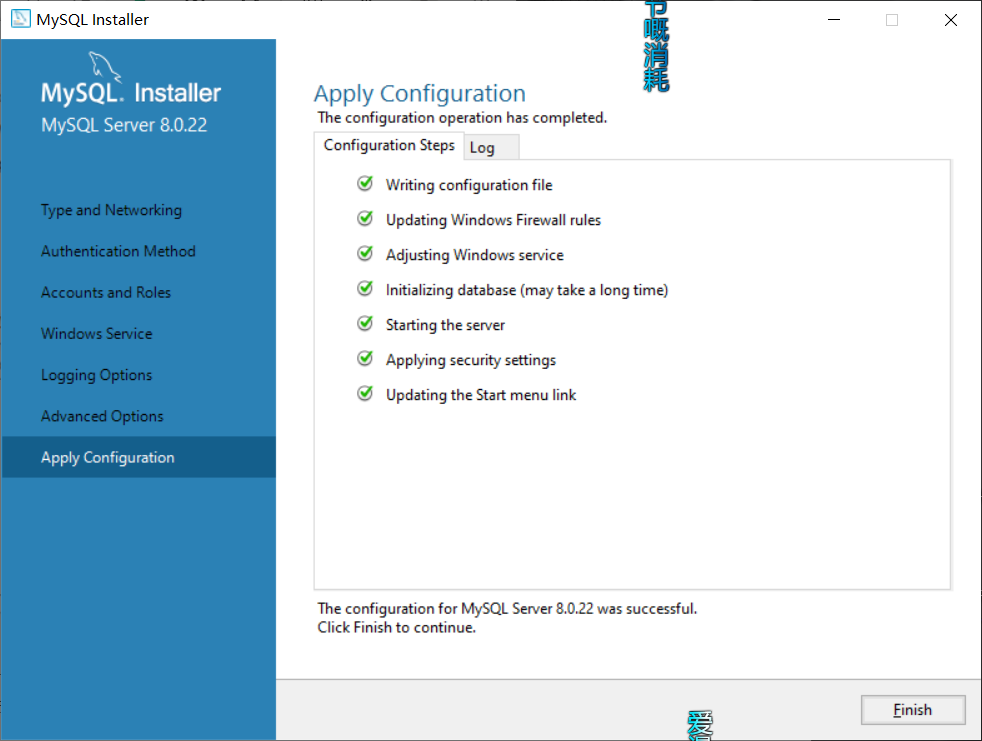The image size is (982, 741).
Task: Select the Apply Configuration sidebar step
Action: [138, 457]
